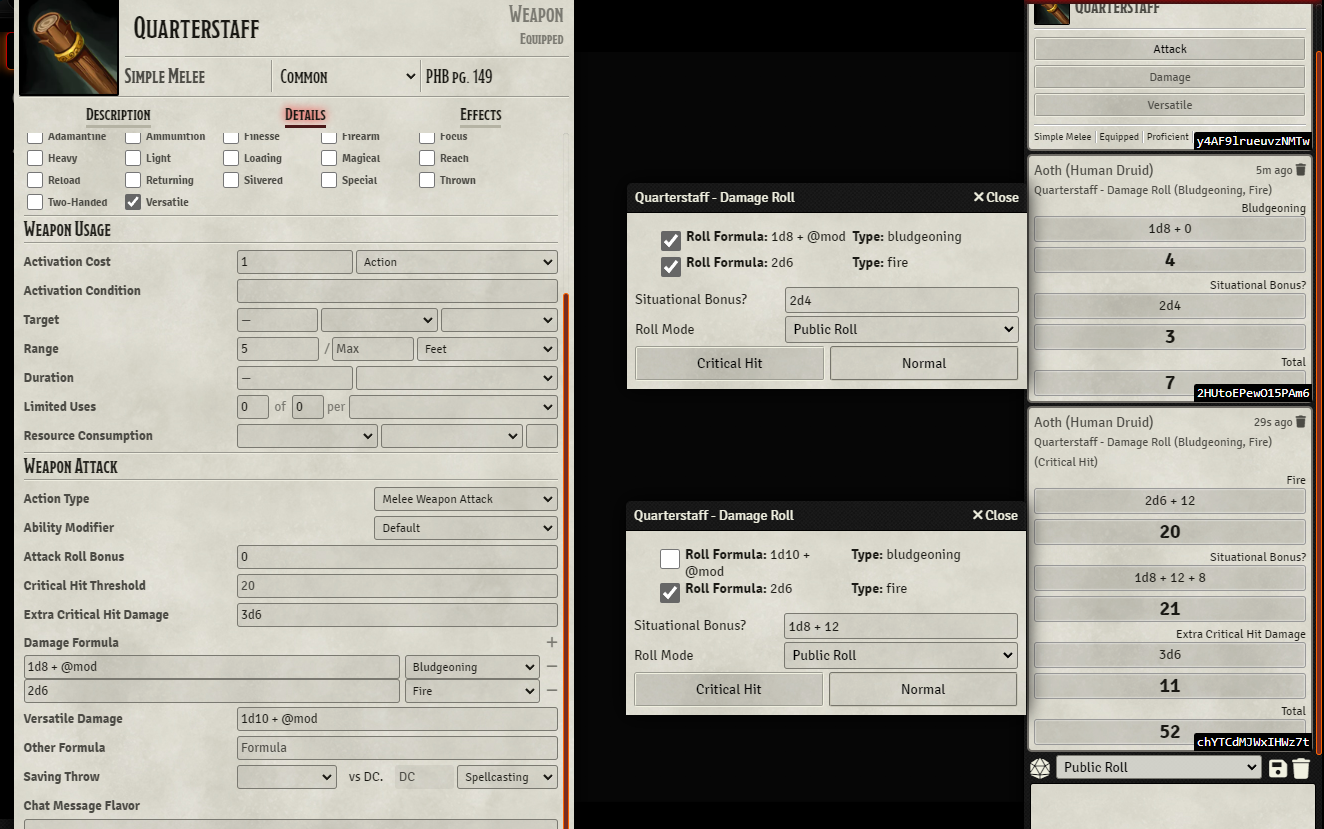Click the Quarterstaff item image on the sheet

tap(68, 47)
